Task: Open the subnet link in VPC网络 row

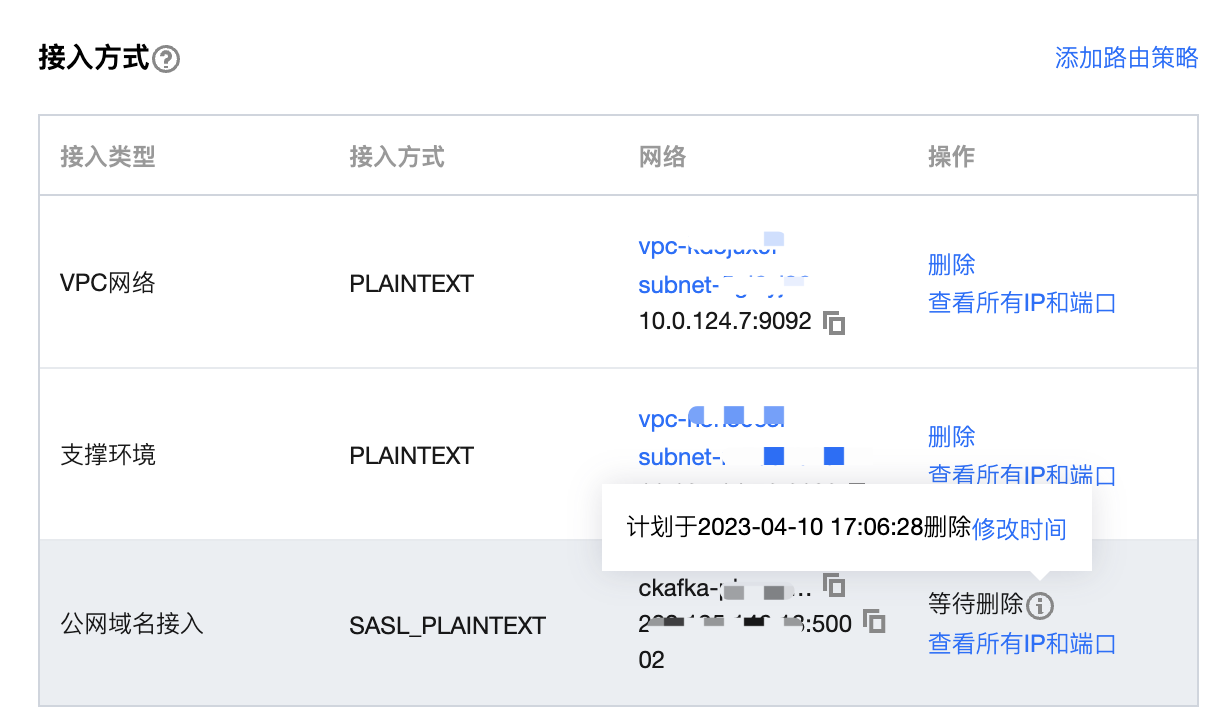Action: pyautogui.click(x=723, y=285)
